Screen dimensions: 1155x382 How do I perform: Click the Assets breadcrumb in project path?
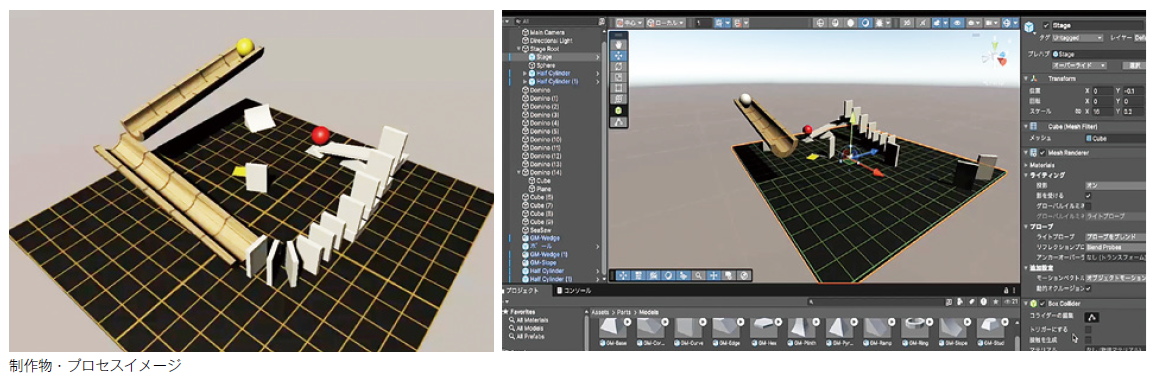tap(600, 312)
